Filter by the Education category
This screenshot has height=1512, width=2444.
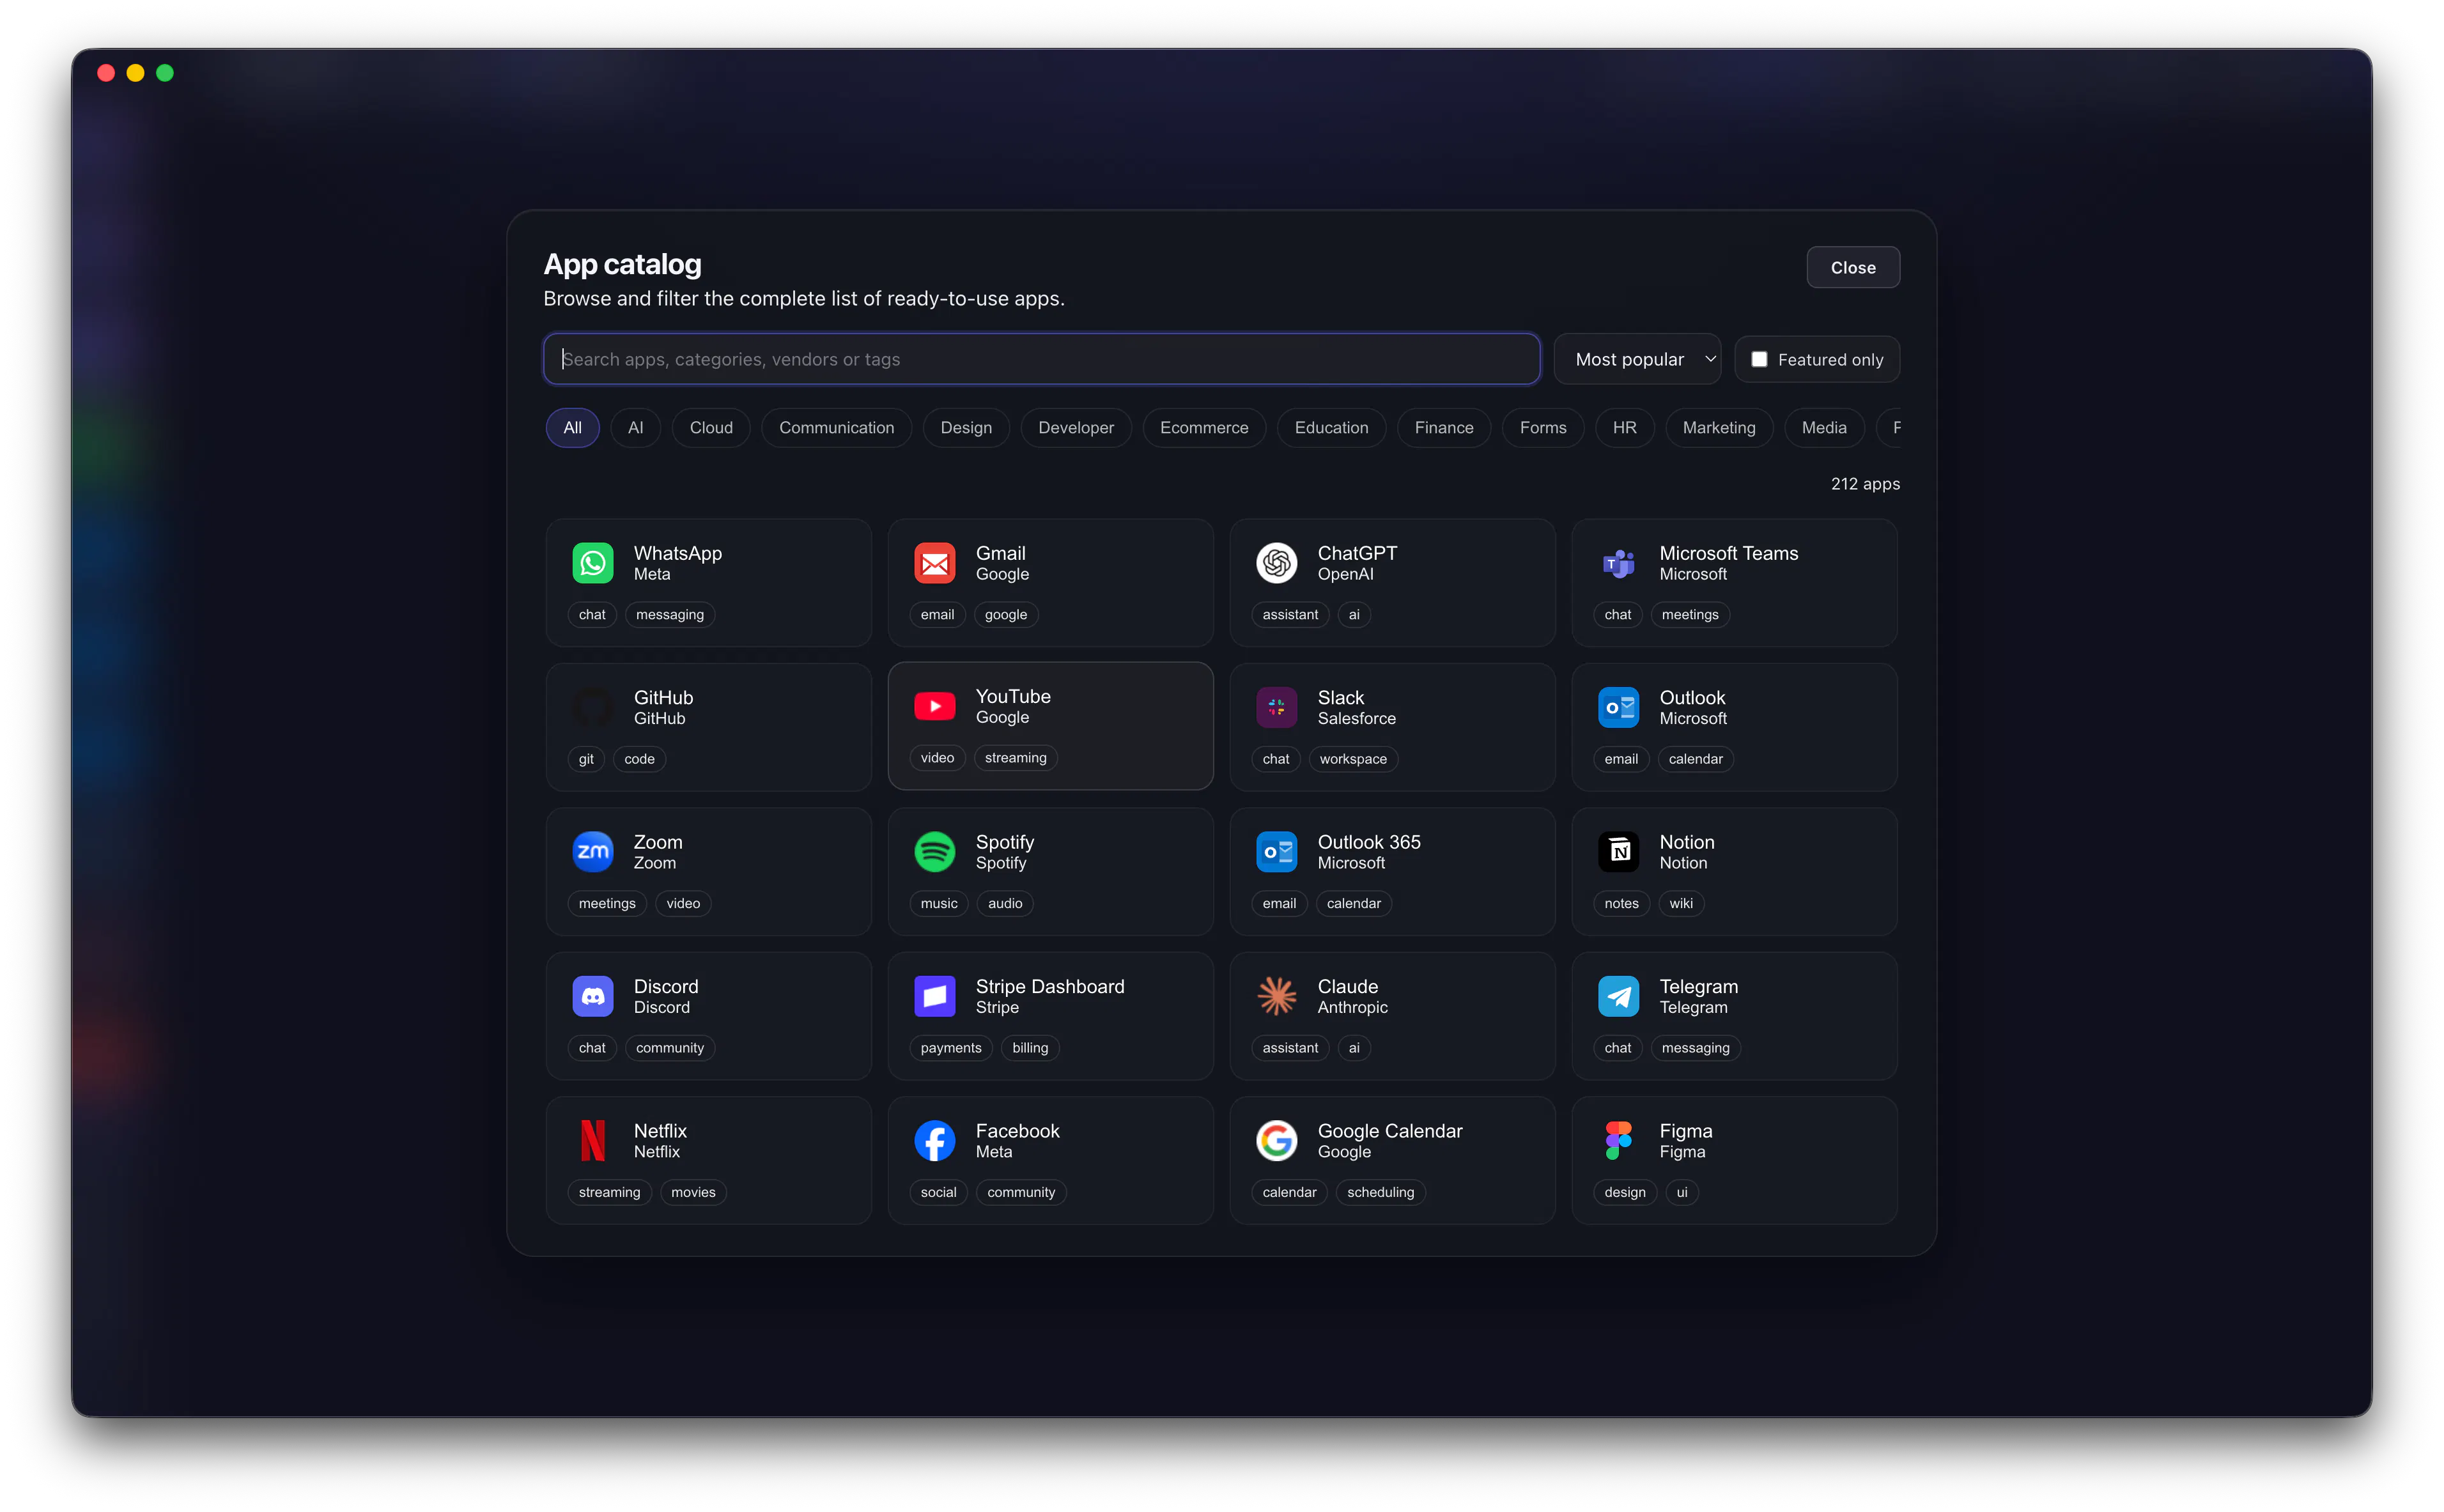tap(1331, 427)
